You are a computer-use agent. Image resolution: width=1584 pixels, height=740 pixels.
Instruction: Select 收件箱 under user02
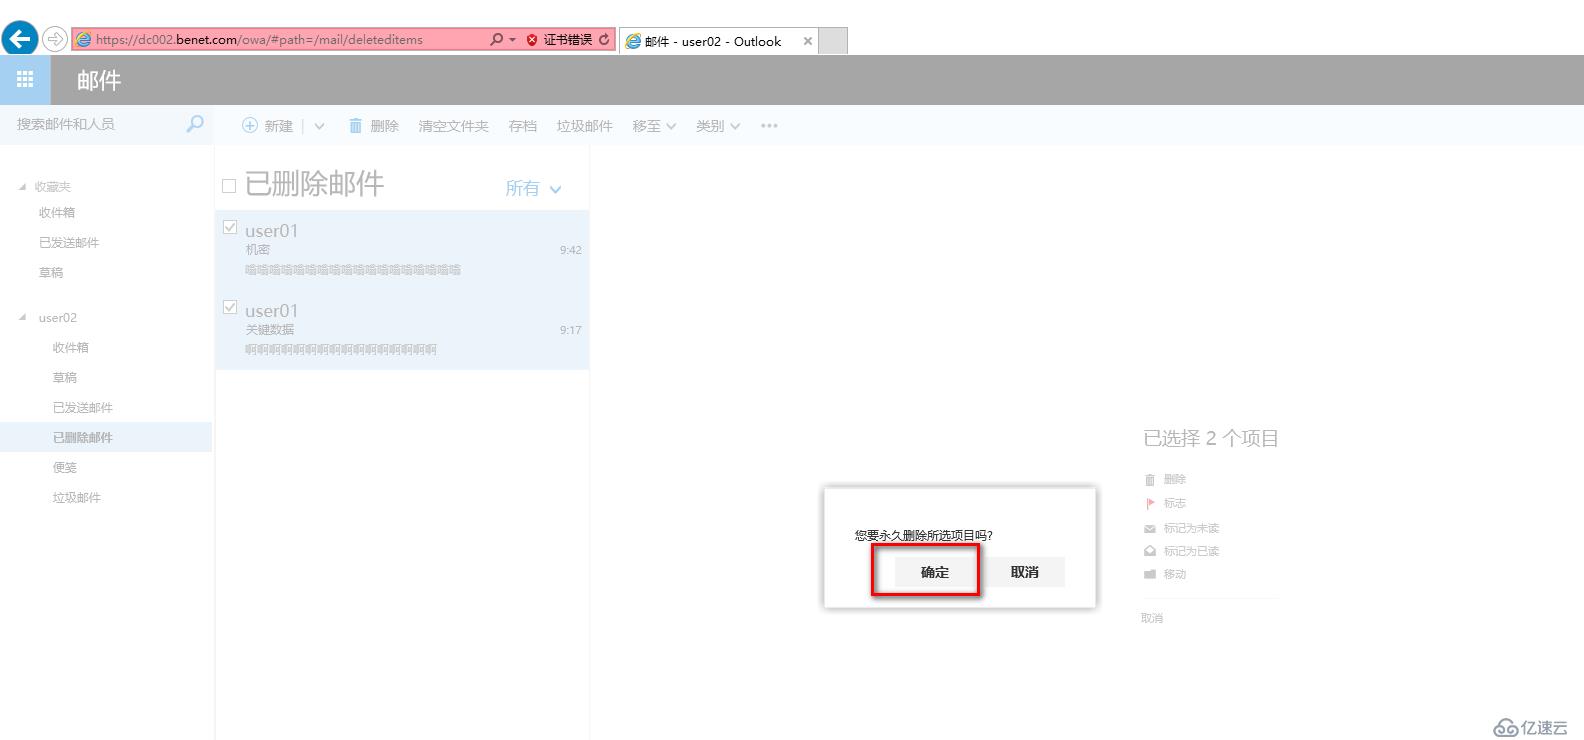tap(71, 348)
